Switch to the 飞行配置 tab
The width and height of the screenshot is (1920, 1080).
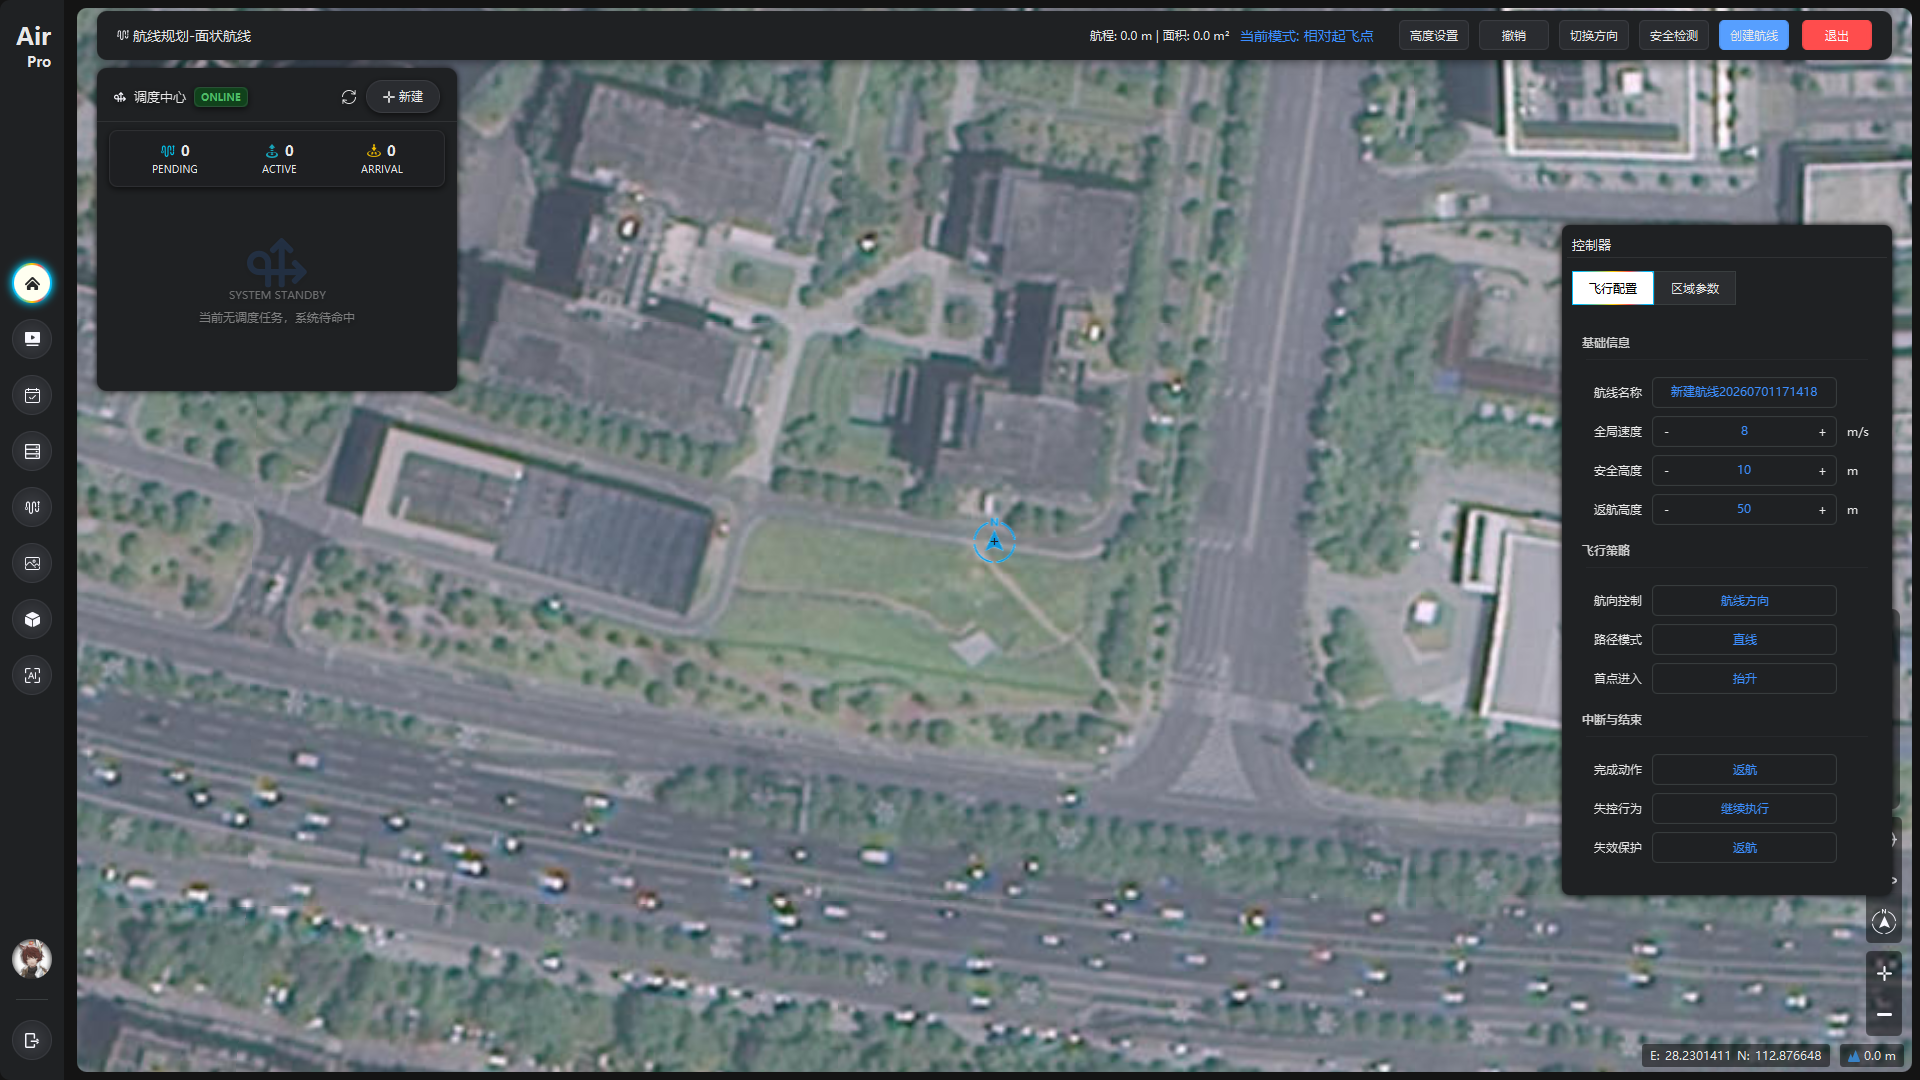point(1613,288)
